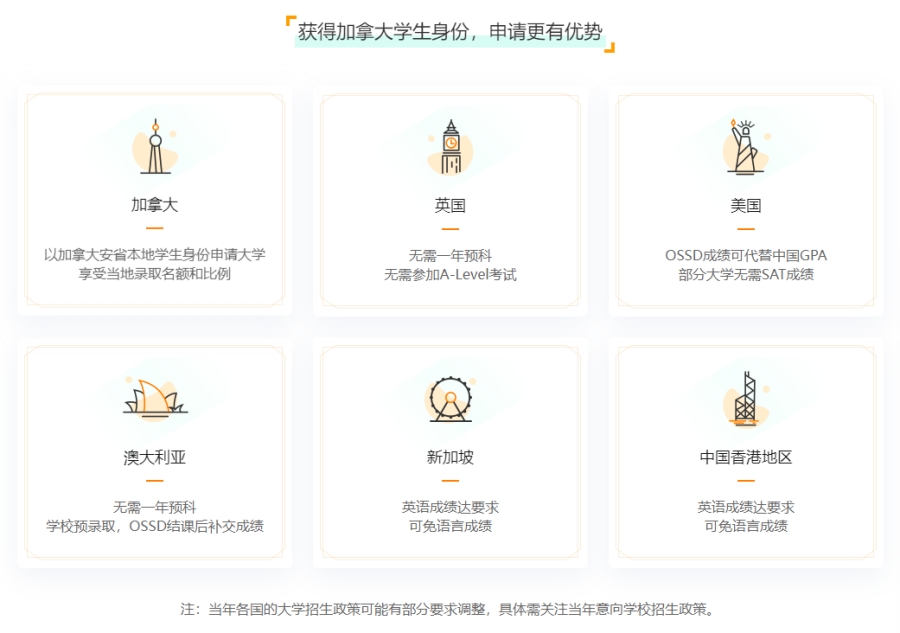The height and width of the screenshot is (633, 900).
Task: Select the 美国 card title
Action: coord(746,205)
